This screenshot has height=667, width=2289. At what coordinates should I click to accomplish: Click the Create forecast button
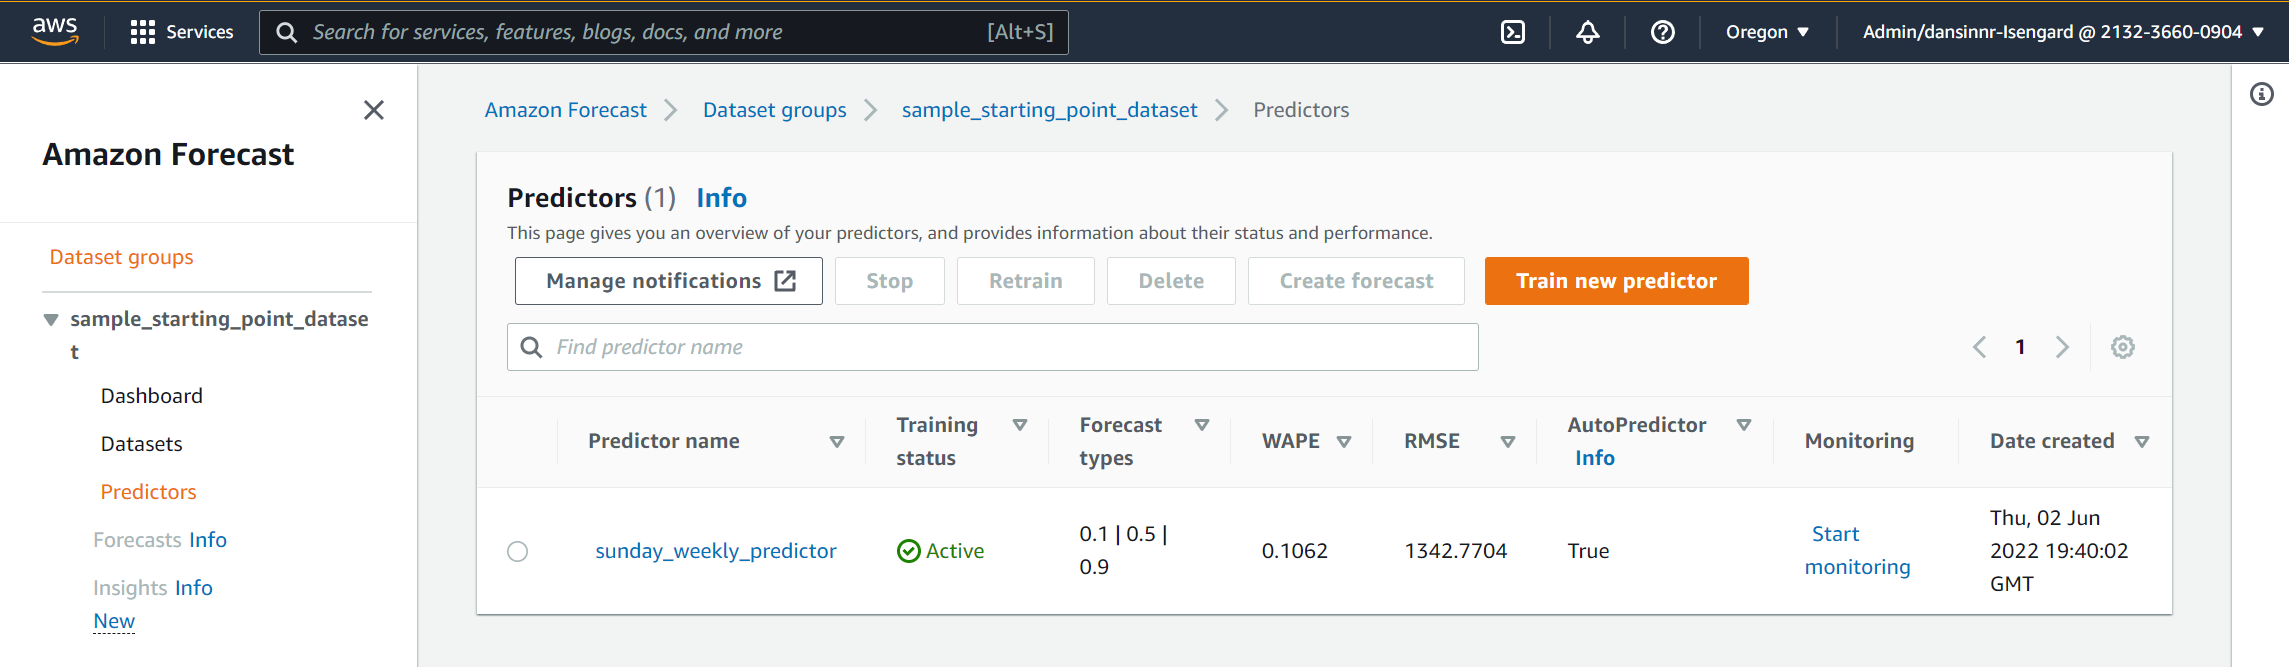pyautogui.click(x=1356, y=281)
